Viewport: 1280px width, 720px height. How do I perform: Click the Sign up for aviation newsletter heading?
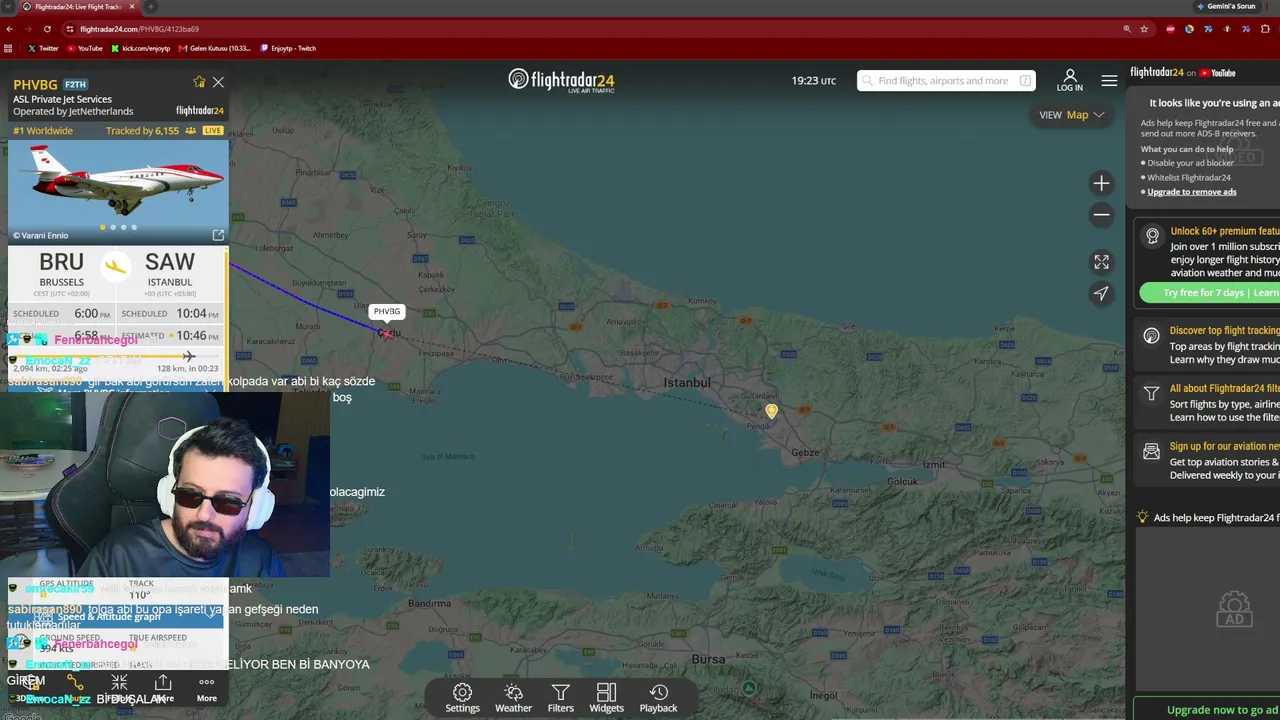[x=1225, y=447]
